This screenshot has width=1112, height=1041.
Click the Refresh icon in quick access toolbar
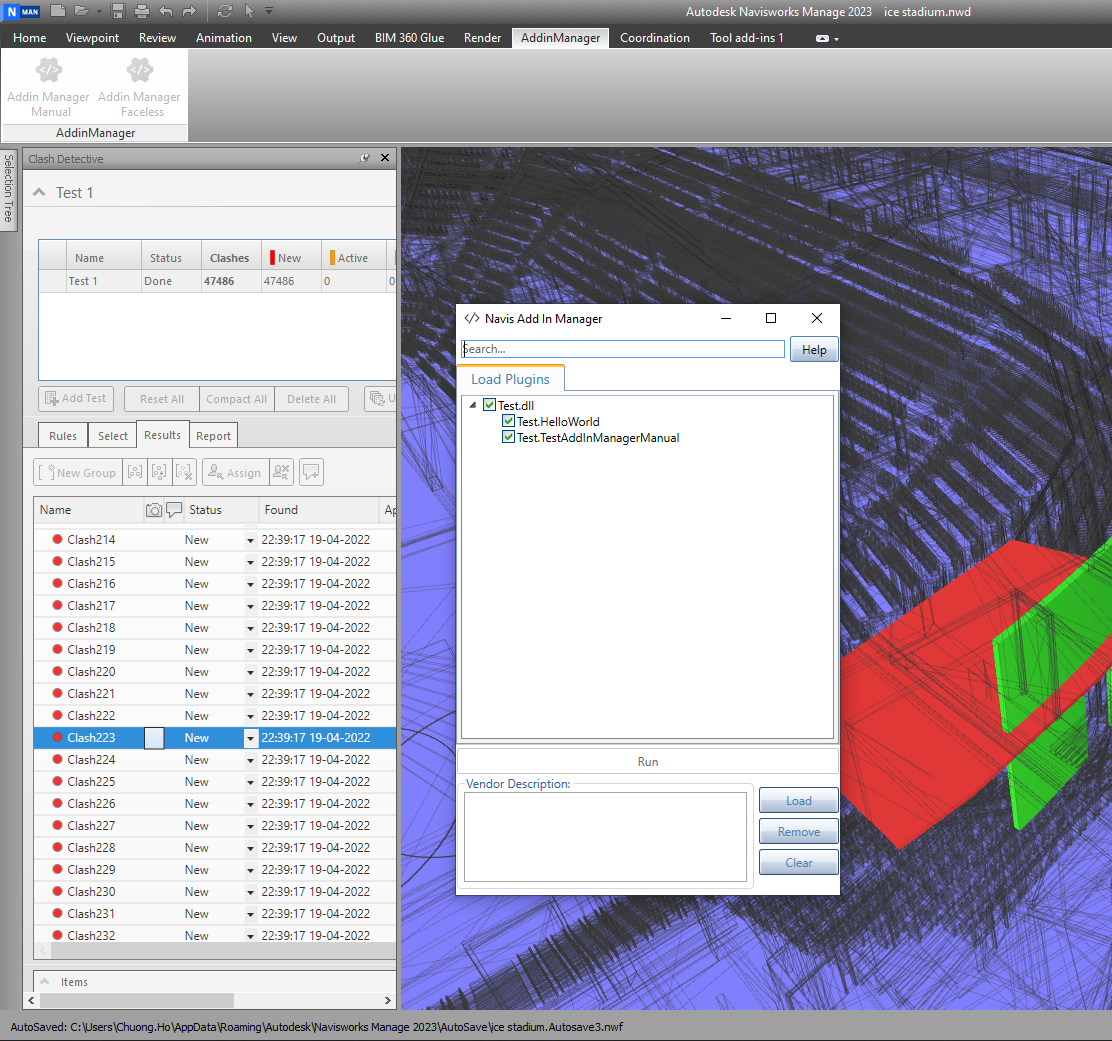[224, 11]
